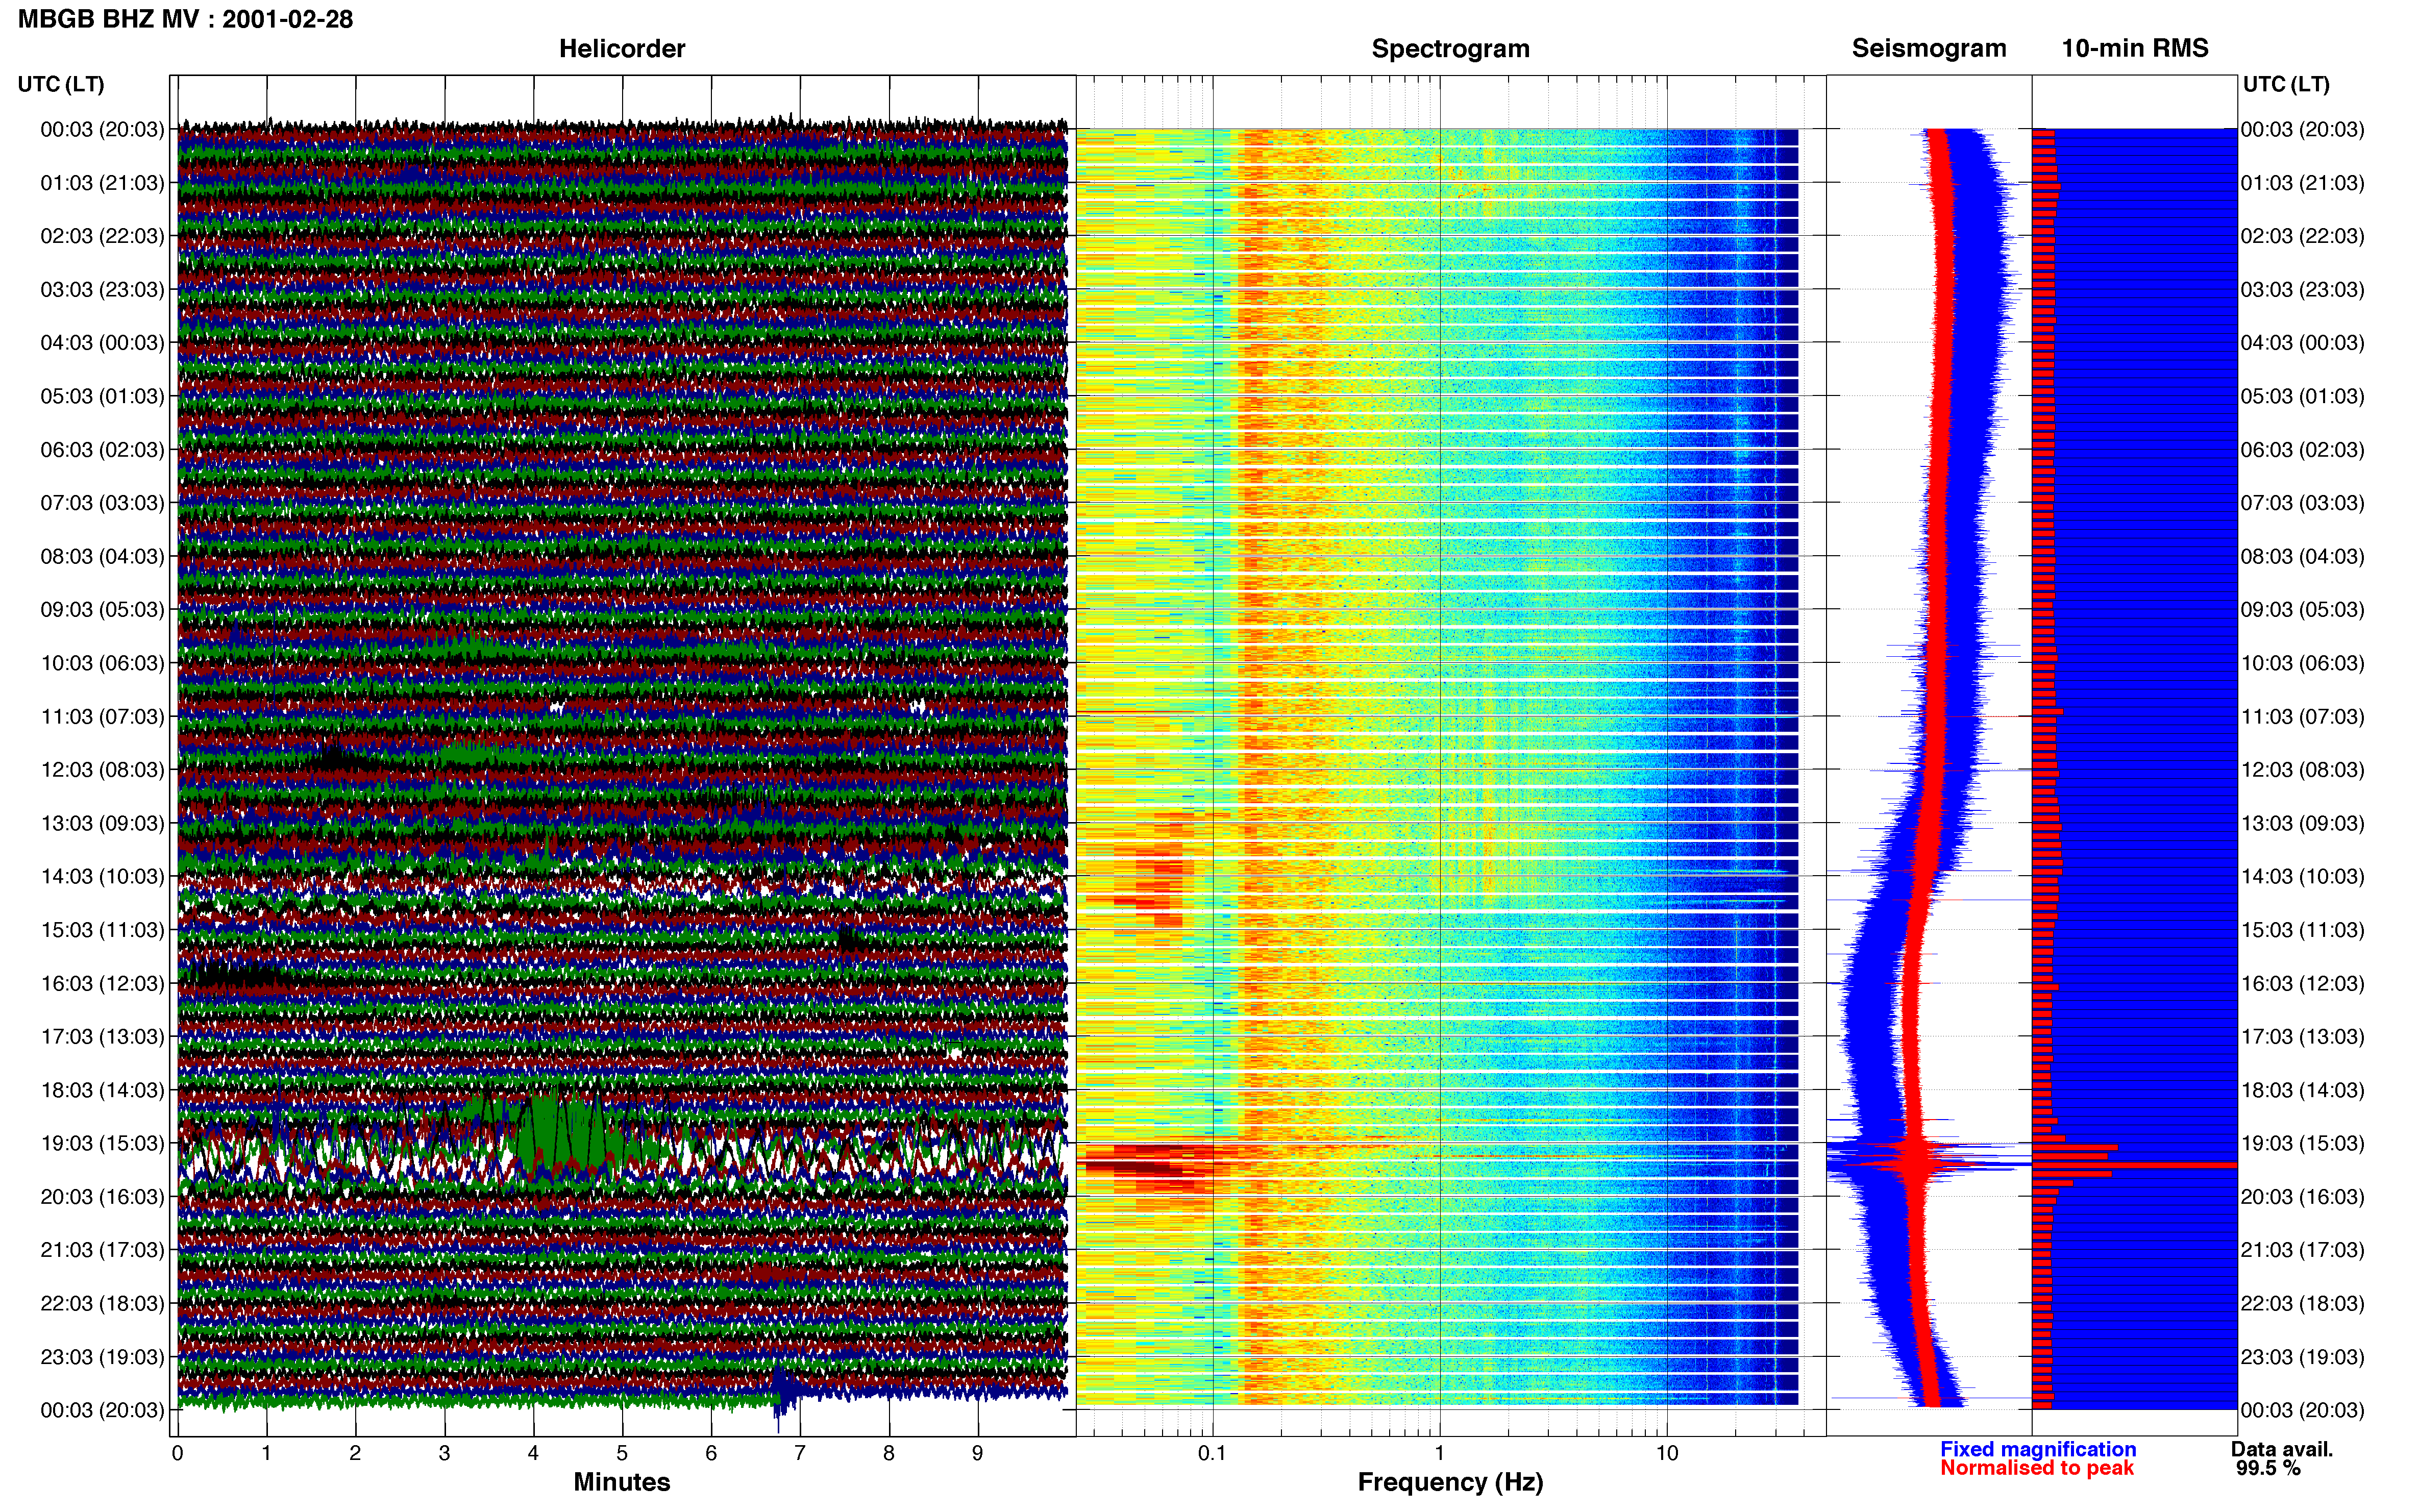The height and width of the screenshot is (1512, 2419).
Task: Click right time label 08:03 (04:03)
Action: pyautogui.click(x=2302, y=556)
